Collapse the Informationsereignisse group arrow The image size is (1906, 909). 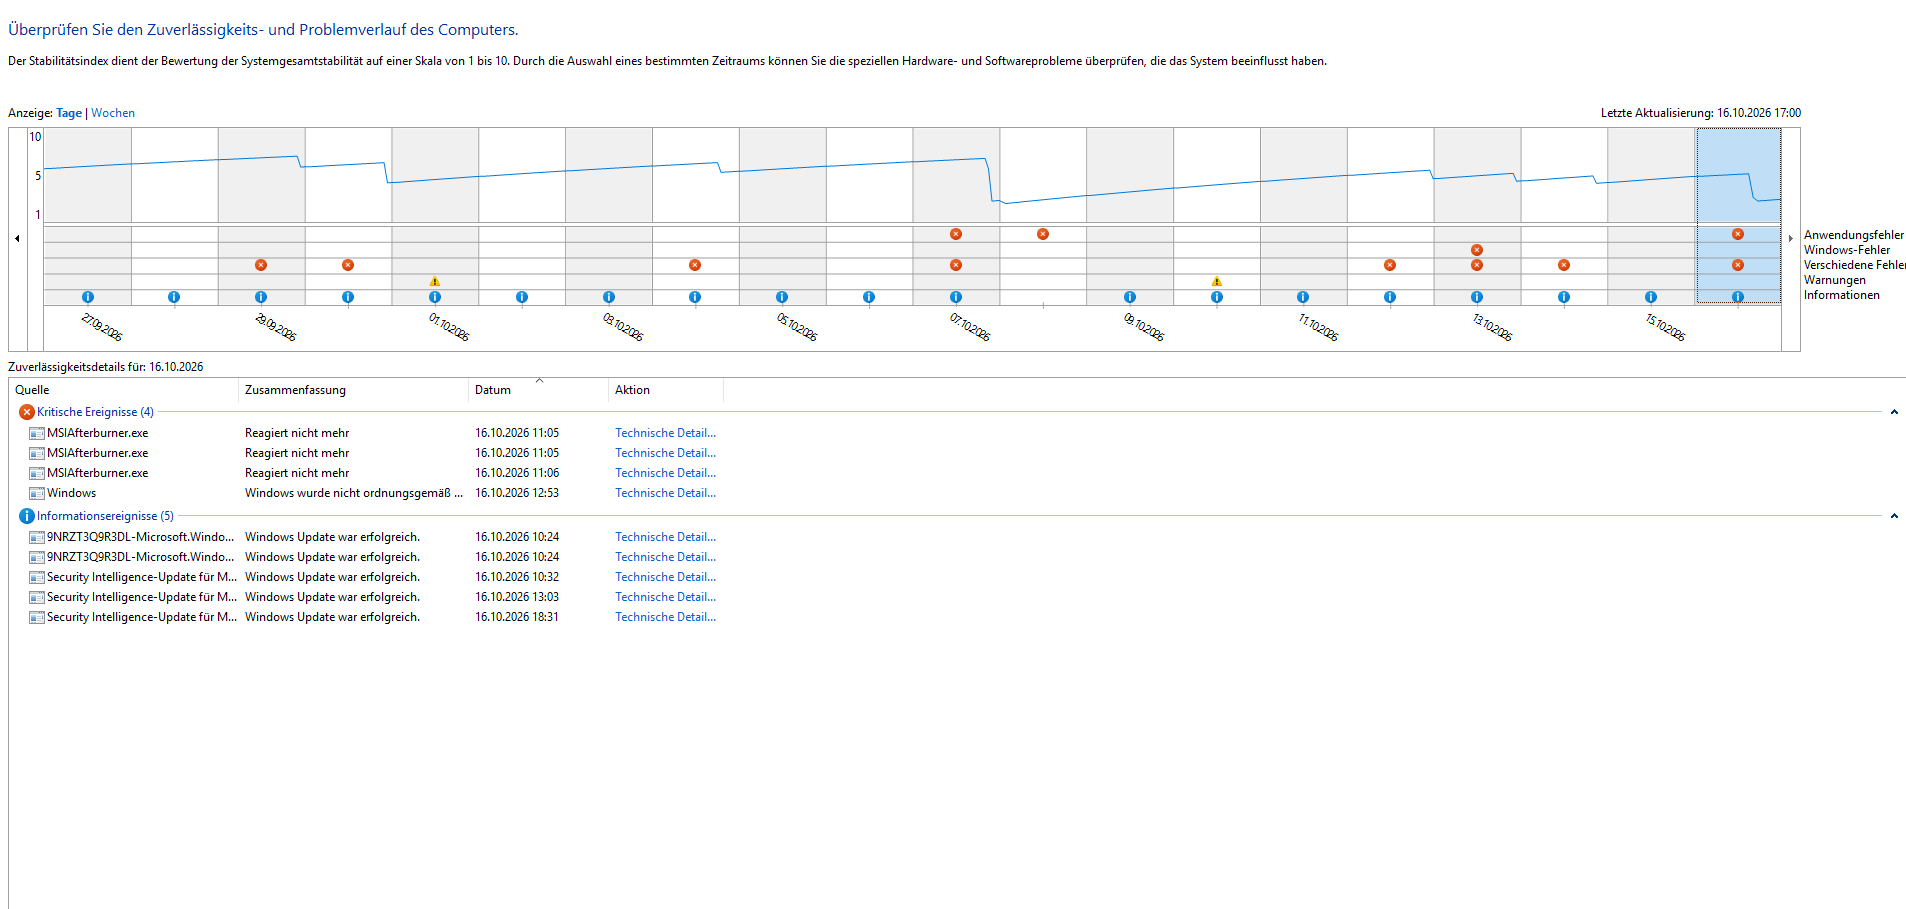(x=1894, y=516)
